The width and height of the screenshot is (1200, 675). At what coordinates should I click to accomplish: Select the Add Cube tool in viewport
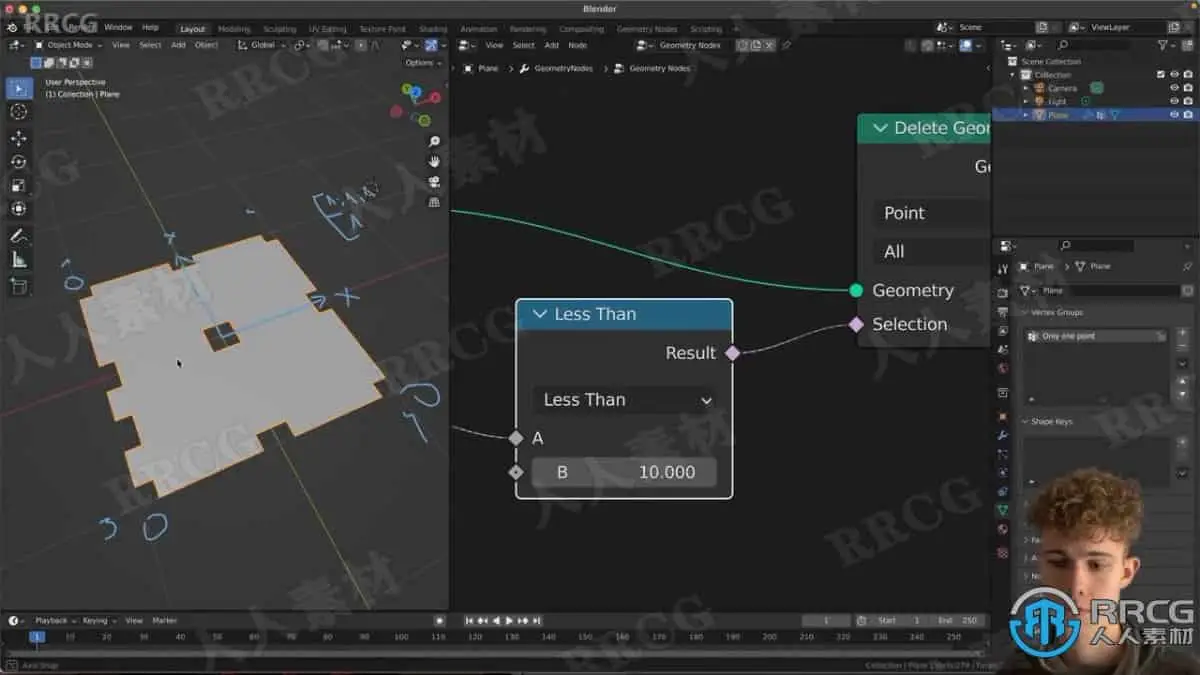(x=19, y=286)
